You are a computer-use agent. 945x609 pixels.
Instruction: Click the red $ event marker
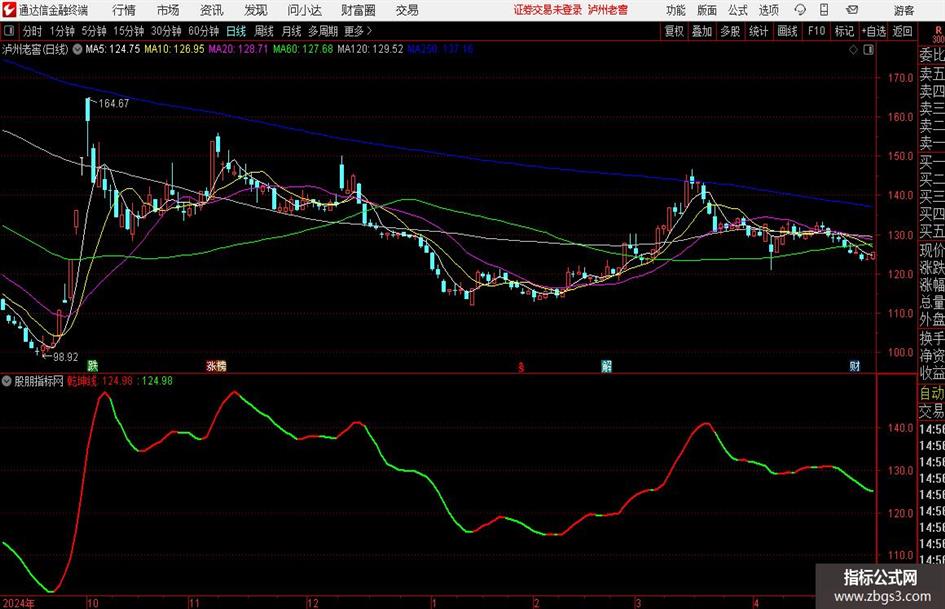522,367
